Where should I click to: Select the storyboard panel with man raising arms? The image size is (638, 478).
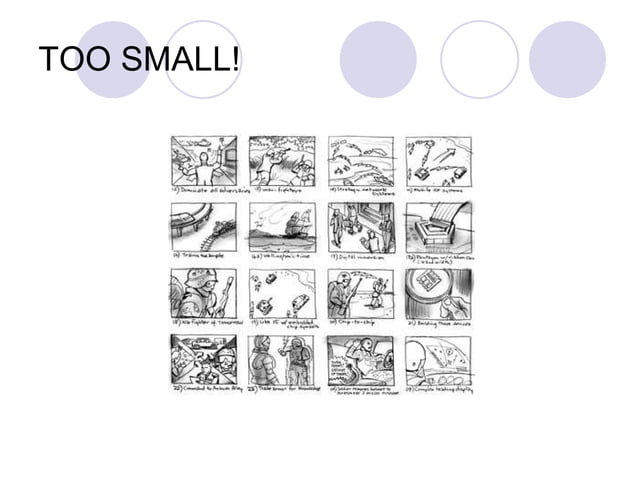tap(204, 161)
